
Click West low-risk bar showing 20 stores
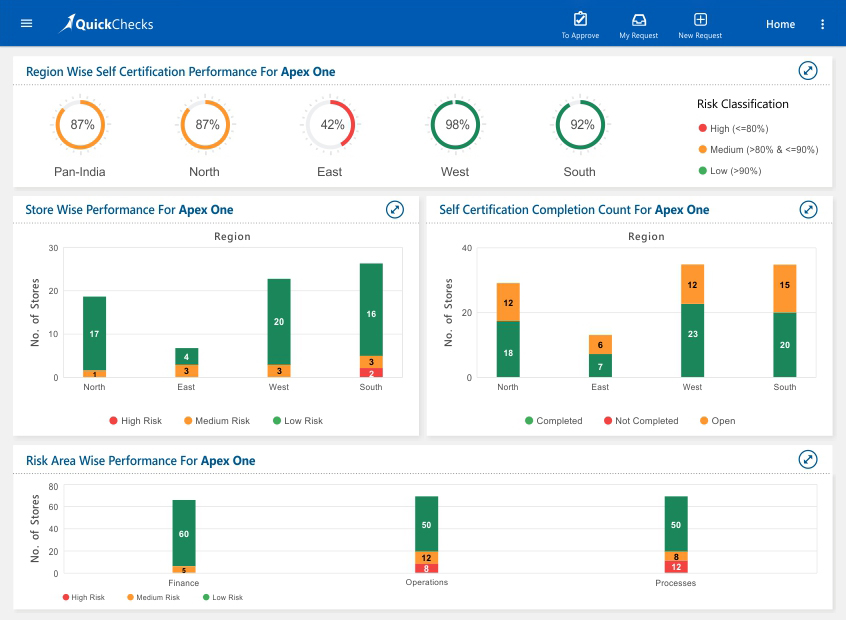point(279,322)
